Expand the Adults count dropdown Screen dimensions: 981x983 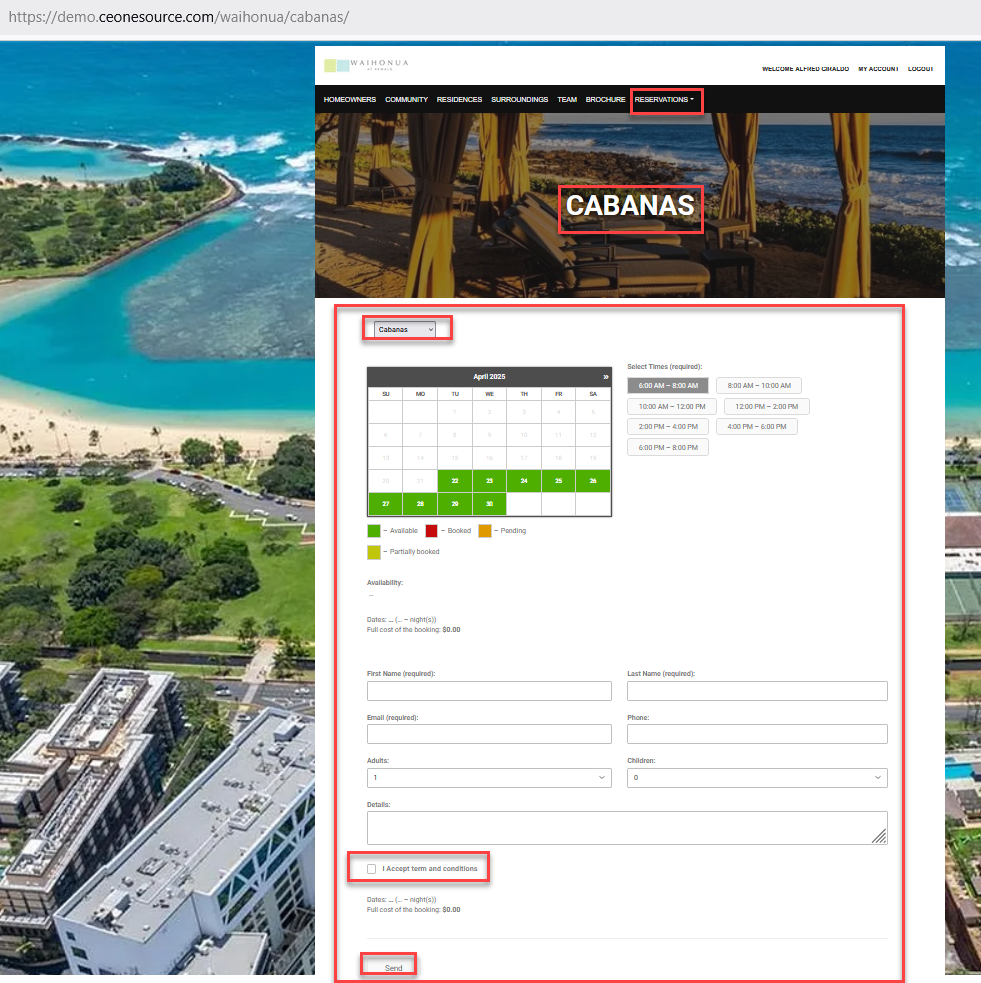(489, 778)
